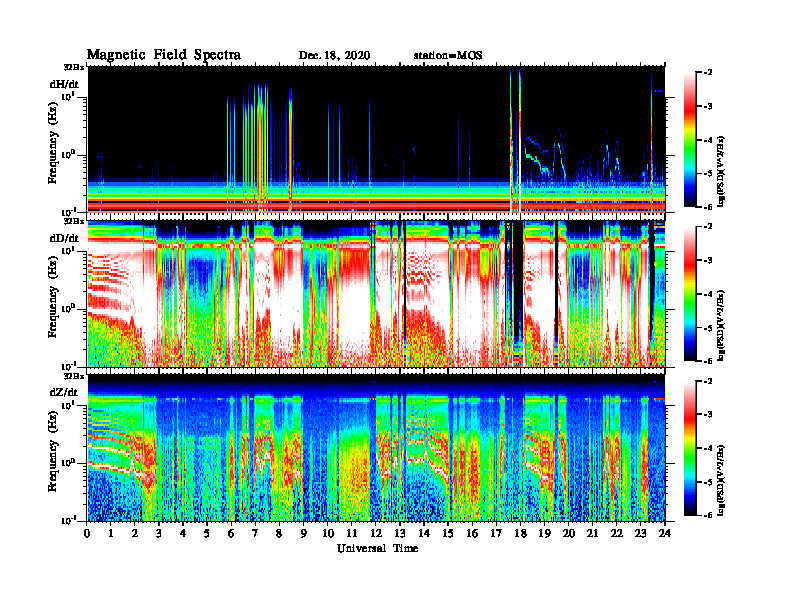Click hour tick label '3' on time axis
The width and height of the screenshot is (792, 612).
160,534
